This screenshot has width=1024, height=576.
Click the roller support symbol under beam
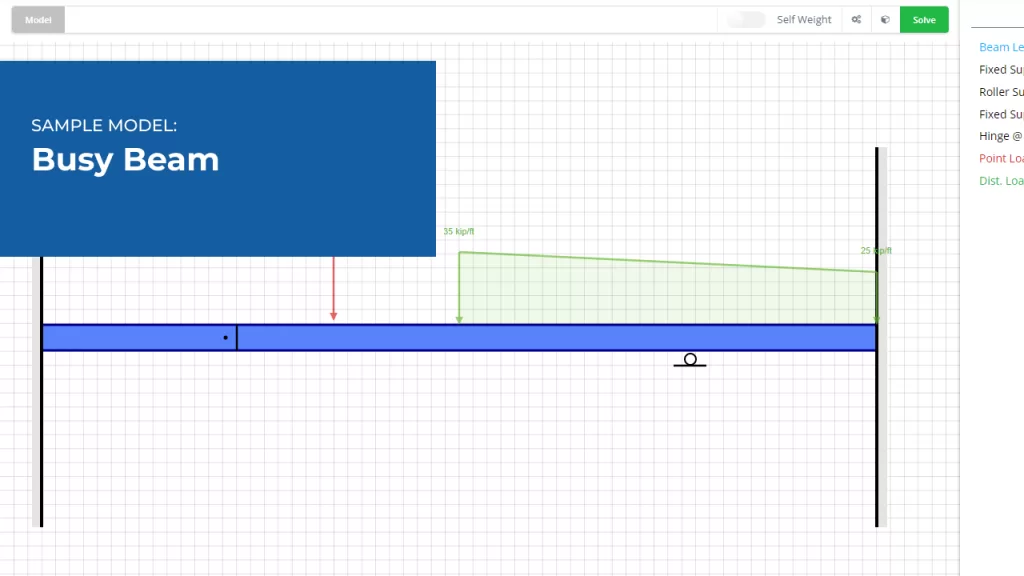(690, 360)
